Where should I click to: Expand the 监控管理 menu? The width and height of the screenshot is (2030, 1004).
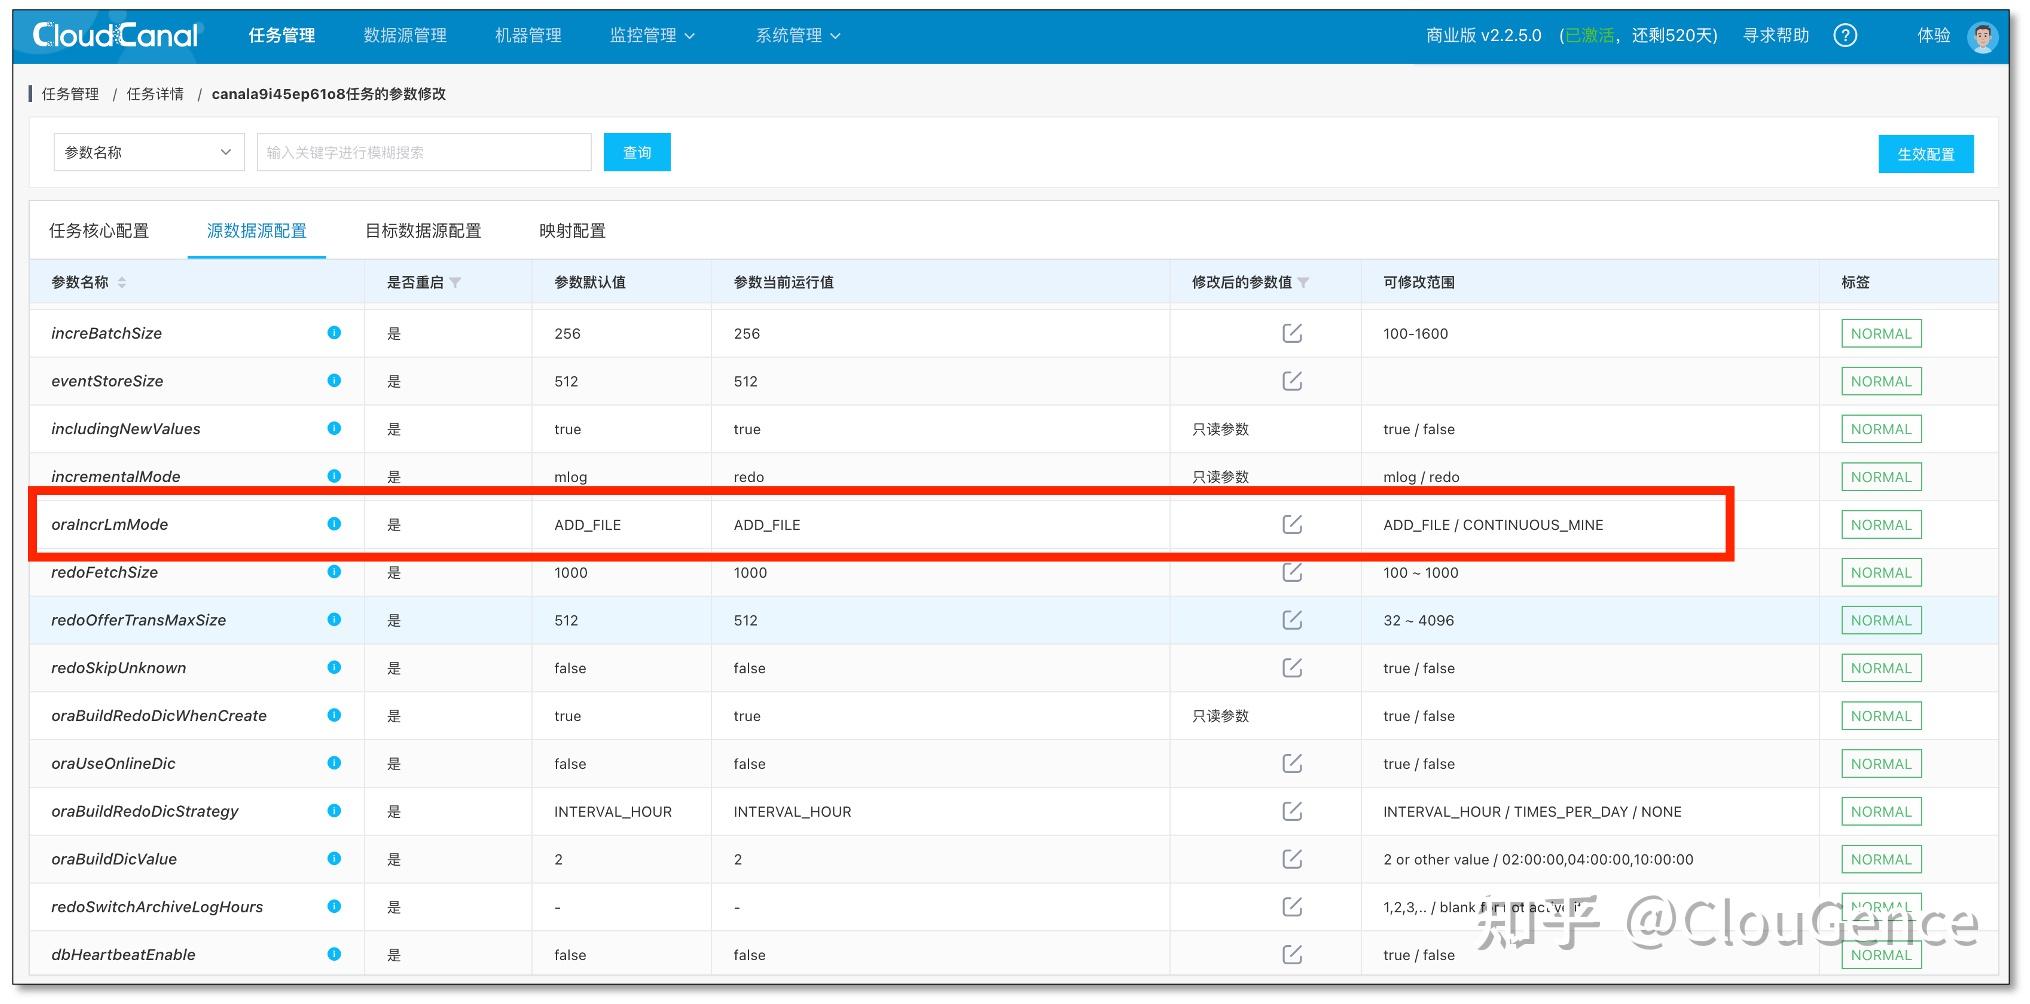pyautogui.click(x=651, y=34)
